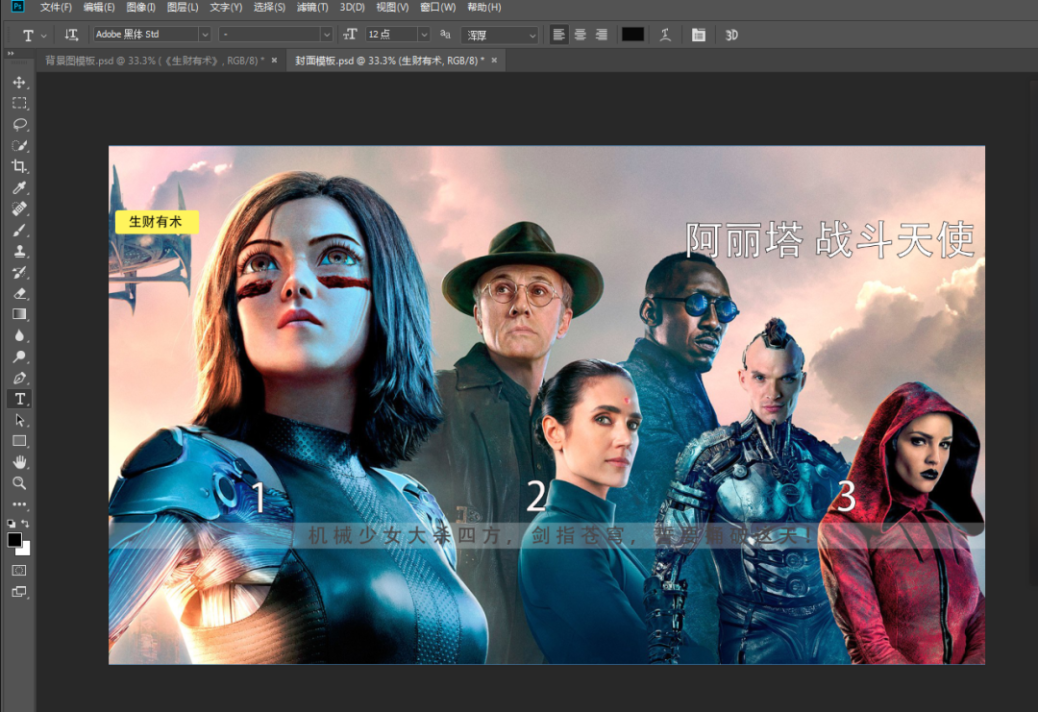Open the 文件(F) menu

(x=56, y=7)
